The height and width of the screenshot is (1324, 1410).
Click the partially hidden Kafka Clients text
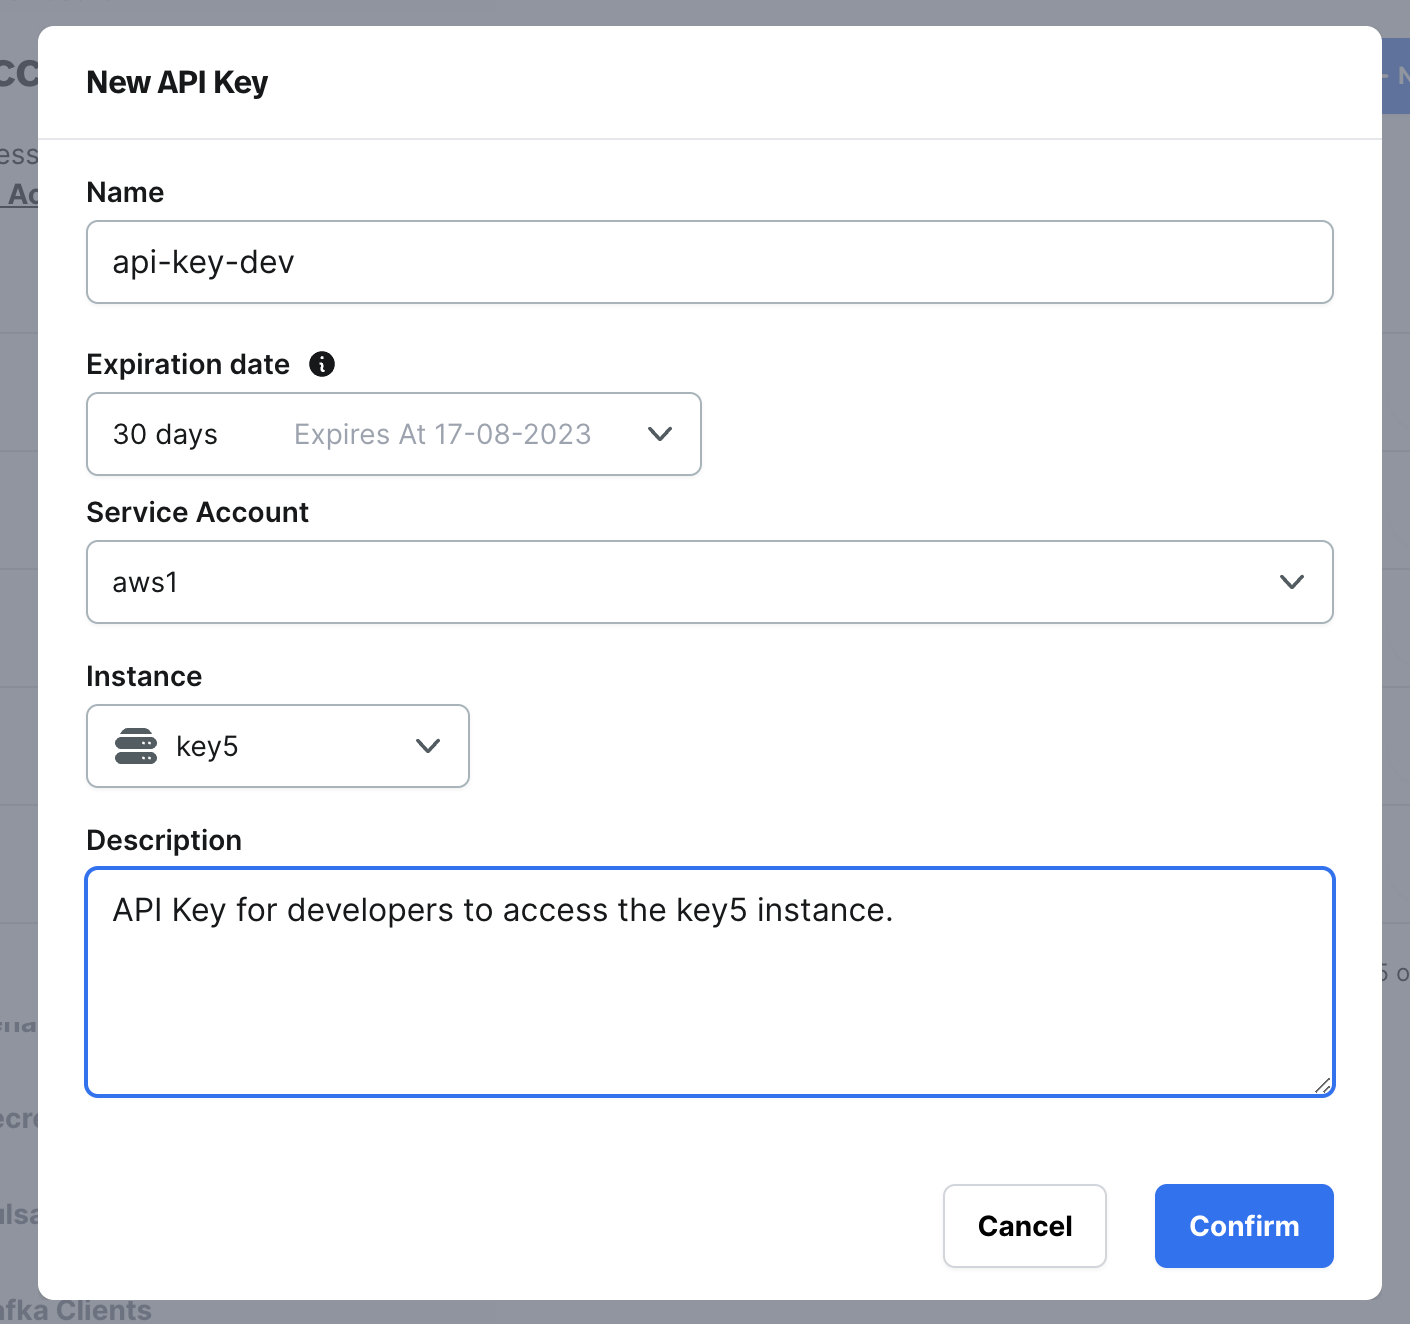click(80, 1310)
